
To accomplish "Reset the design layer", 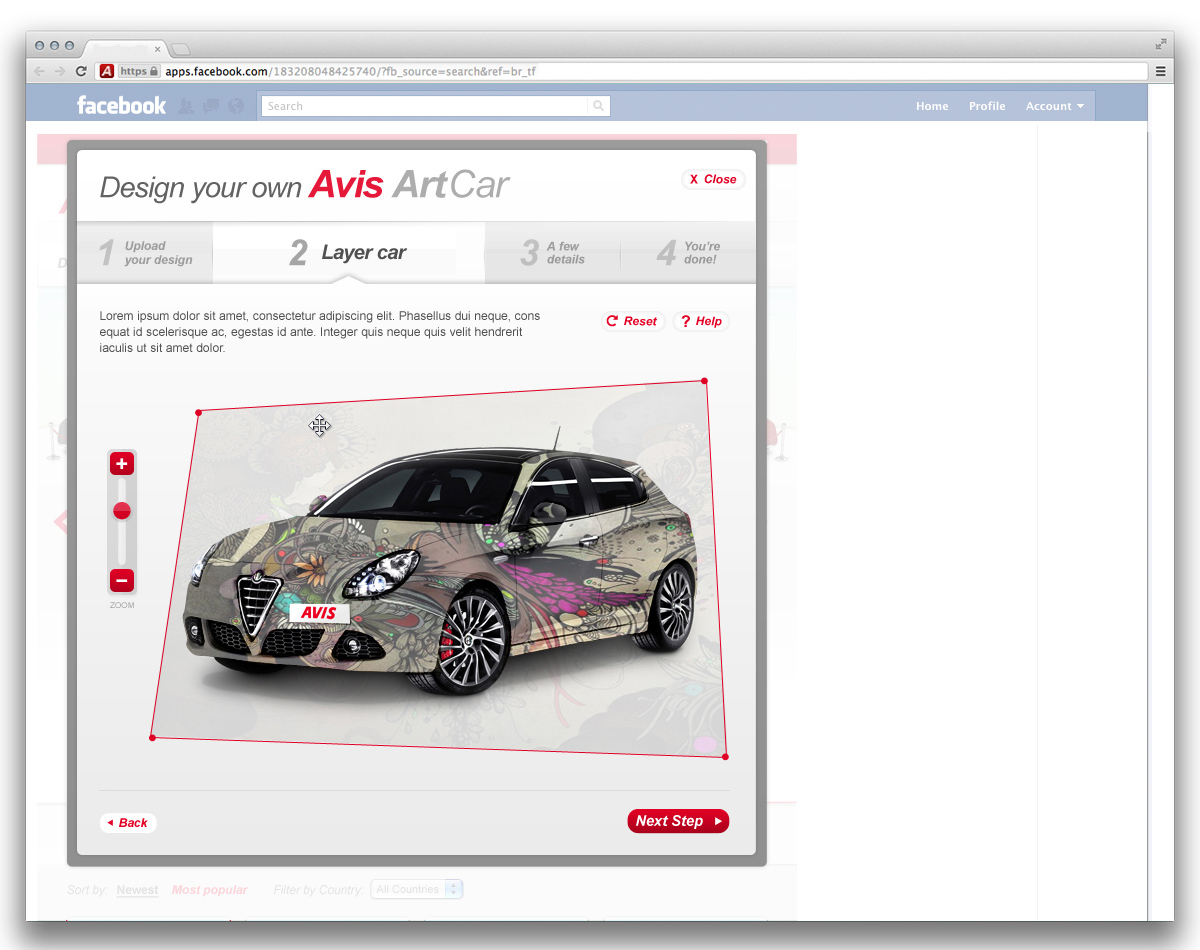I will (632, 321).
